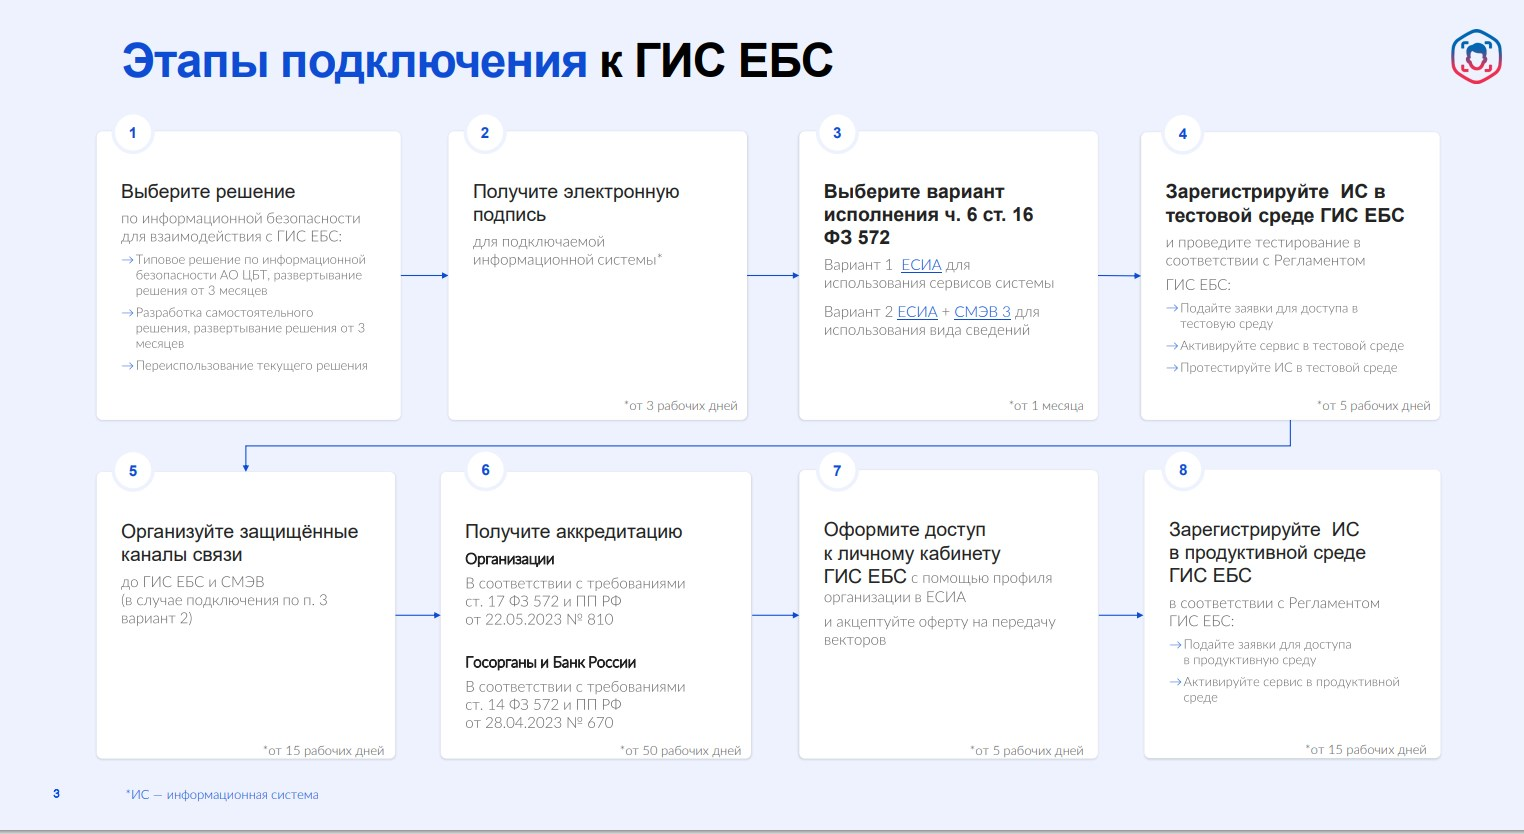The width and height of the screenshot is (1524, 834).
Task: Click the '*от 50 рабочих дней' note
Action: [x=680, y=750]
